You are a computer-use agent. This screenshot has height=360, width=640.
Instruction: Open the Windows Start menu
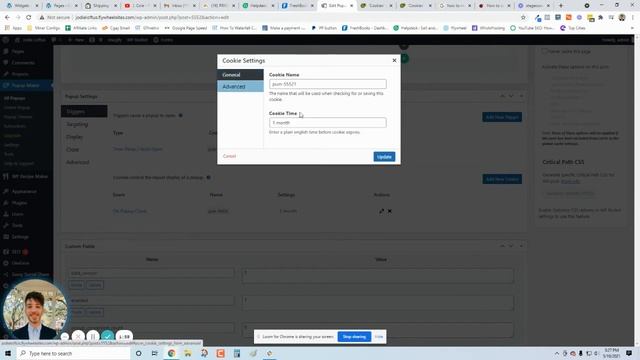click(8, 353)
